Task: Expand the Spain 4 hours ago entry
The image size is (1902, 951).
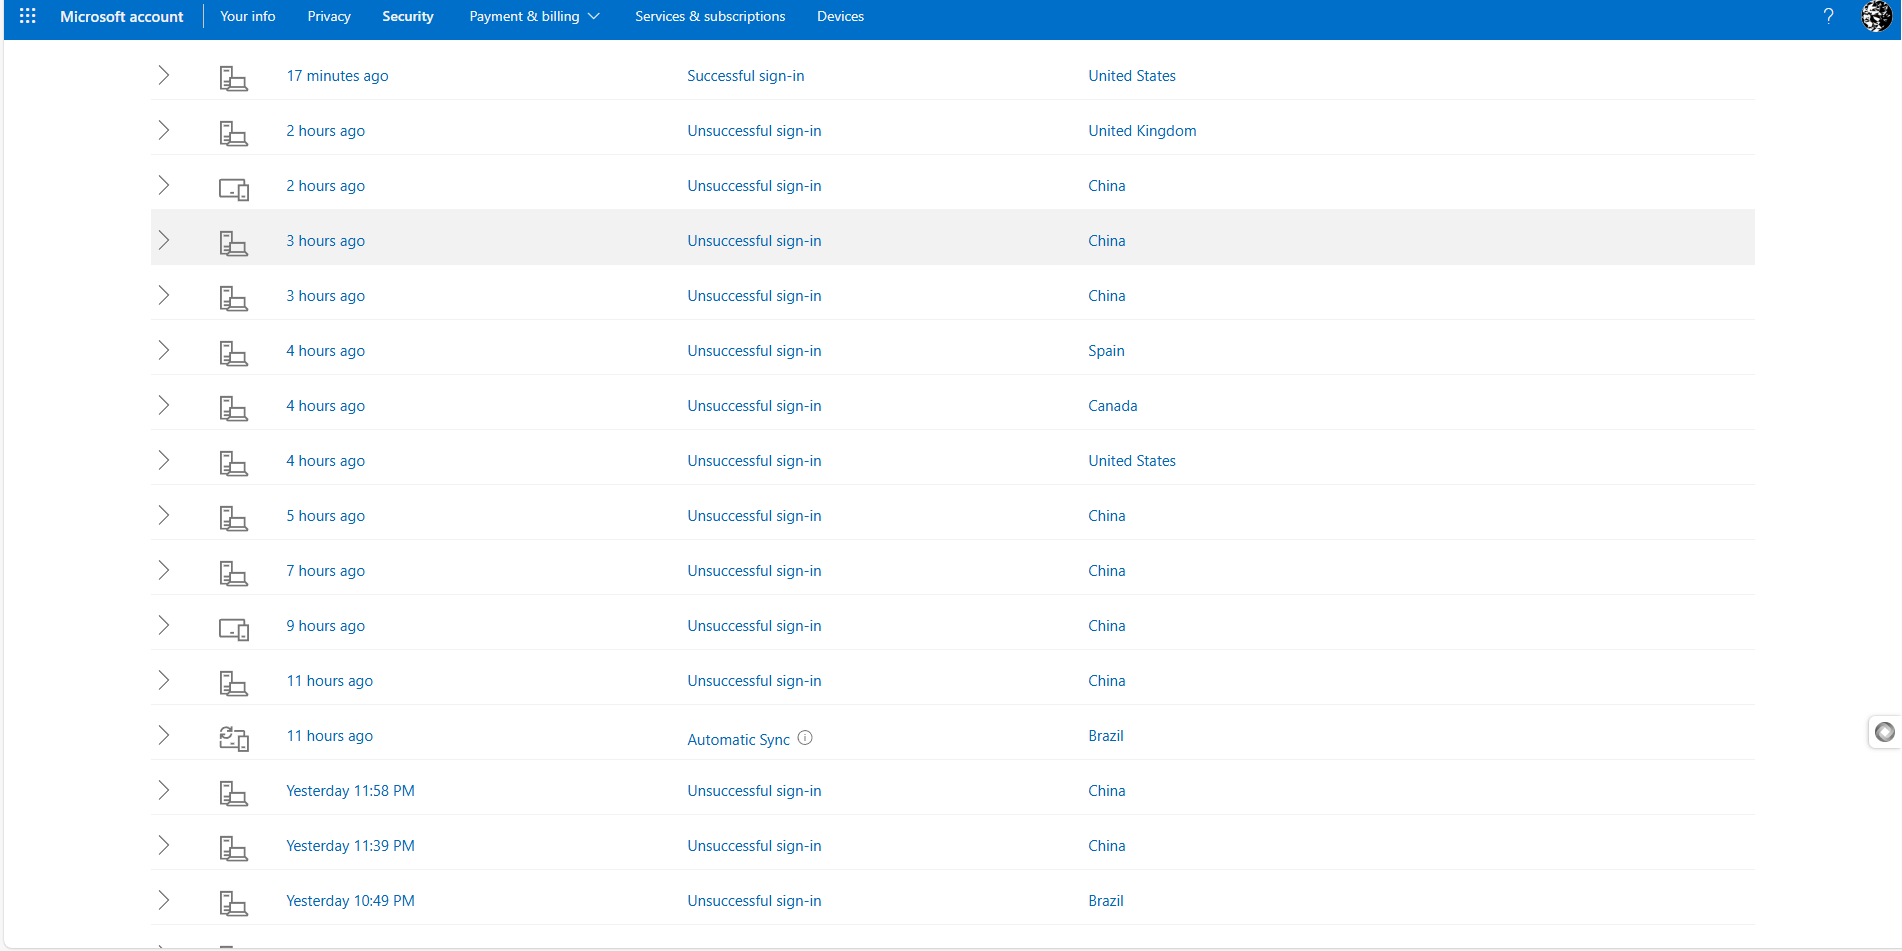Action: tap(164, 350)
